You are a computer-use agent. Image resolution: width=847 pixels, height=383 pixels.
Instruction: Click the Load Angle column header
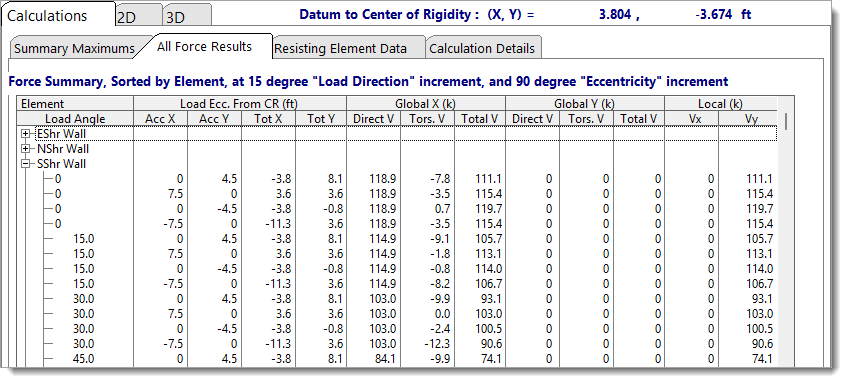(x=75, y=118)
